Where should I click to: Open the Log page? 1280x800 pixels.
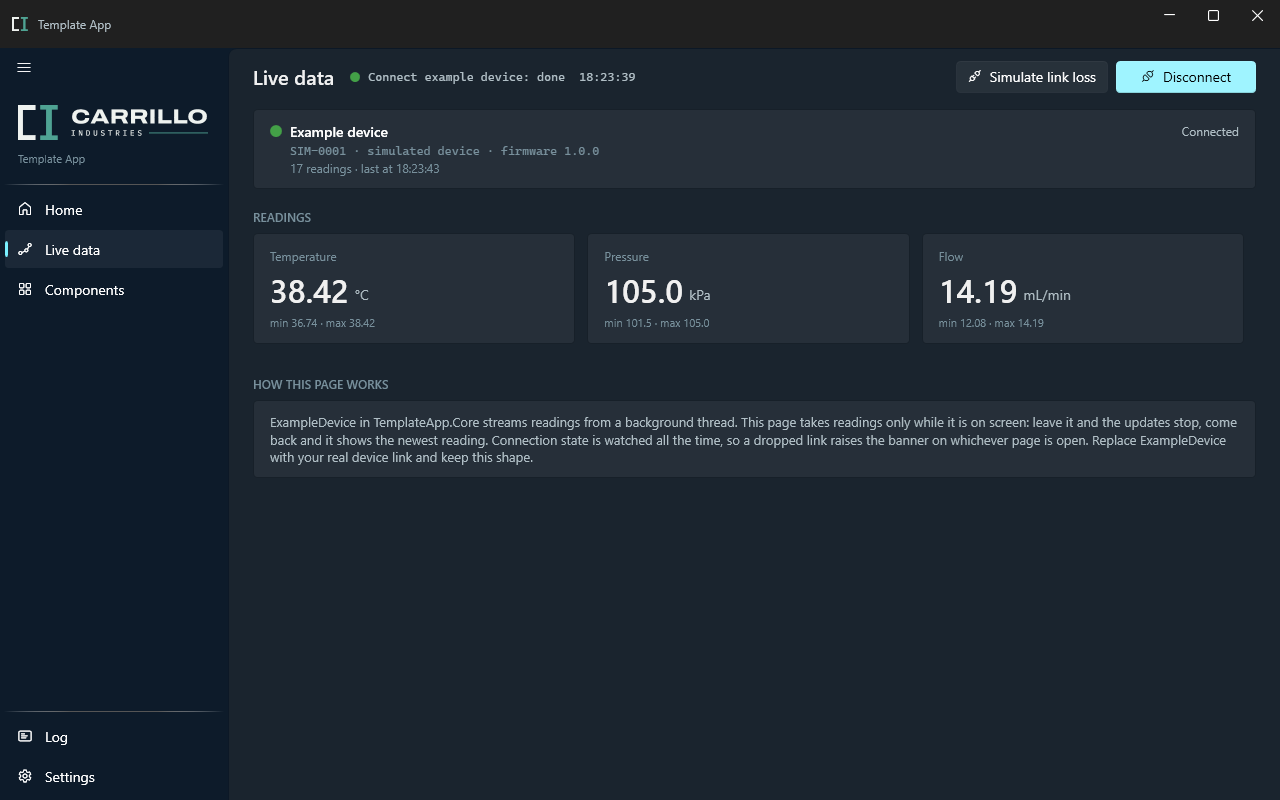(114, 736)
